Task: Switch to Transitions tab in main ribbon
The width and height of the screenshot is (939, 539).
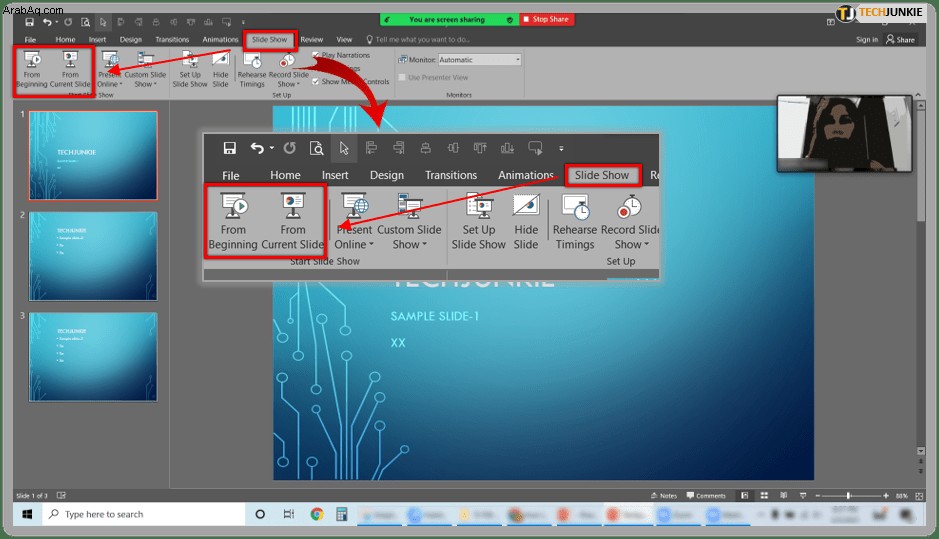Action: 172,40
